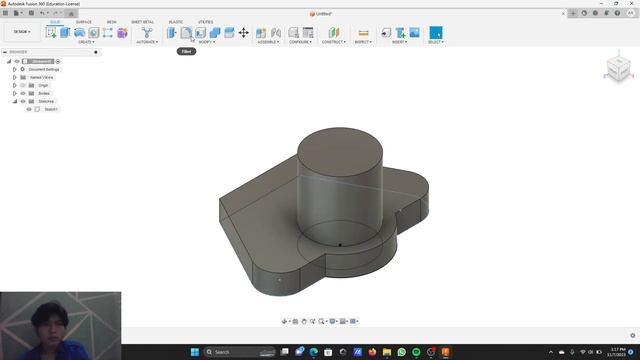This screenshot has height=360, width=640.
Task: Hide the Bodies folder
Action: (23, 93)
